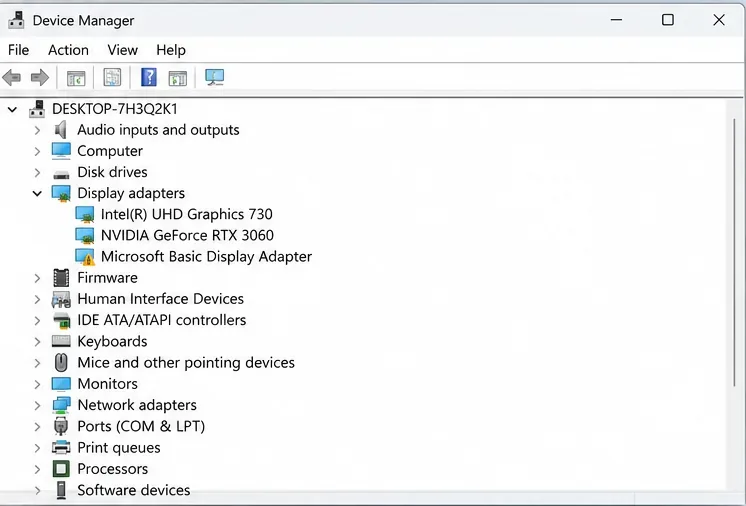Screen dimensions: 746x506
Task: Click the Intel(R) UHD Graphics 730 device icon
Action: click(85, 214)
